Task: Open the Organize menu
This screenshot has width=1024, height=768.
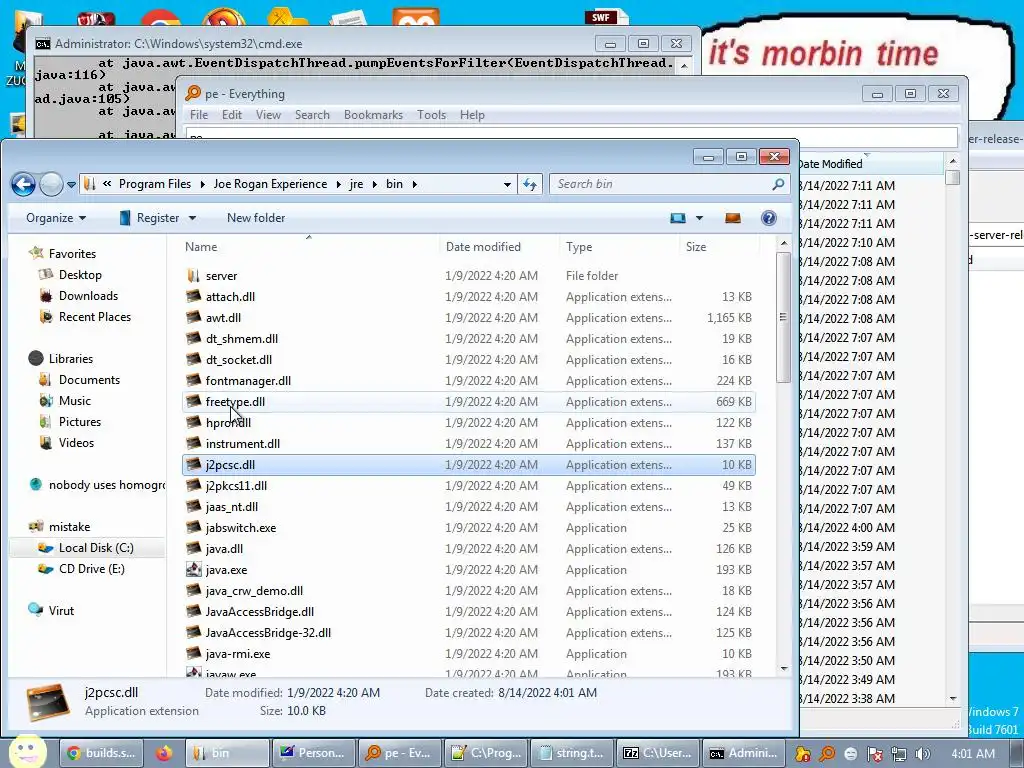Action: (x=56, y=218)
